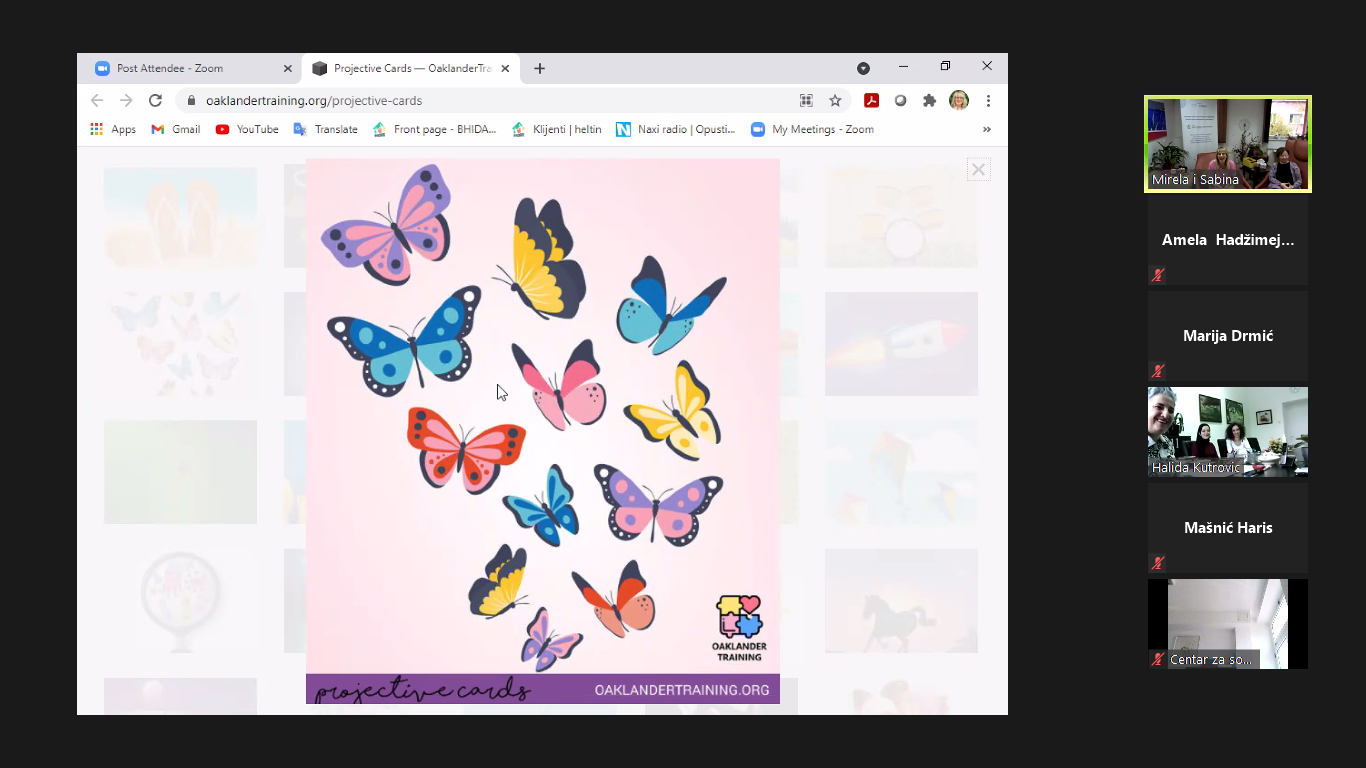Open a new browser tab
The width and height of the screenshot is (1366, 768).
pos(540,68)
